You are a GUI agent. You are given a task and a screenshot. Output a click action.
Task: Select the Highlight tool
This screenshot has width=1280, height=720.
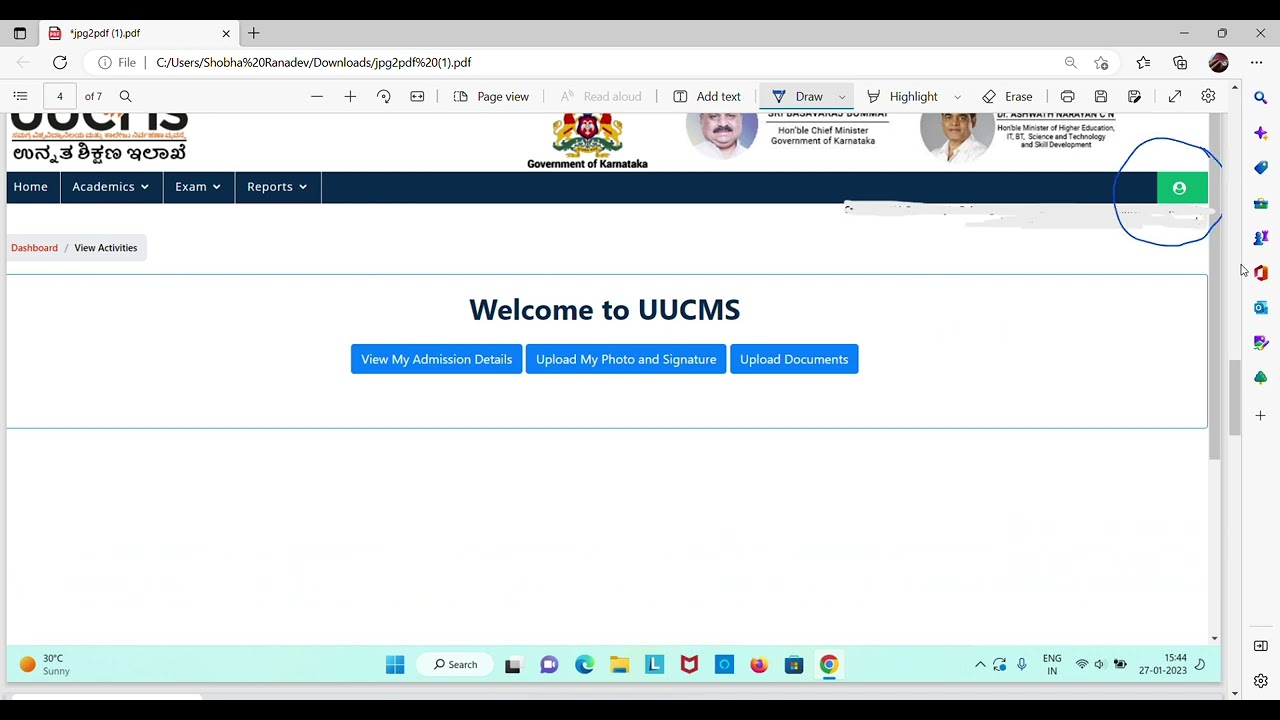(902, 96)
